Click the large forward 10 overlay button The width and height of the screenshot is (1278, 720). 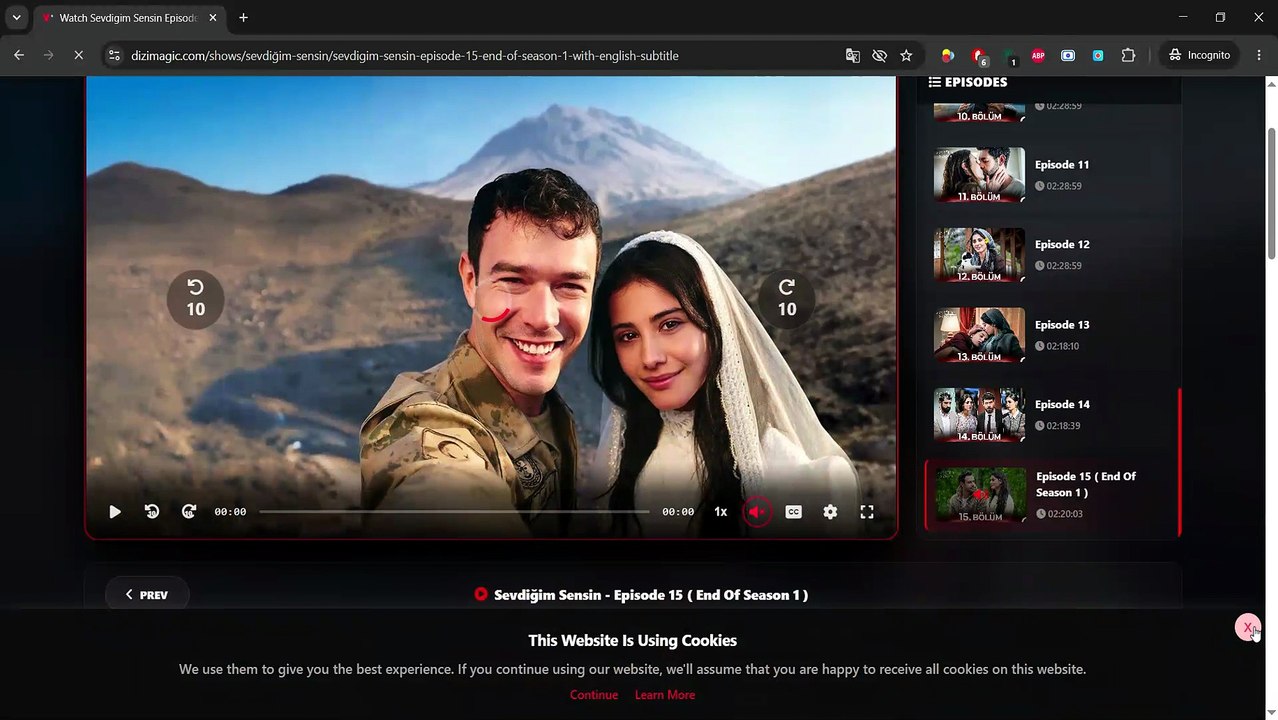(x=787, y=299)
